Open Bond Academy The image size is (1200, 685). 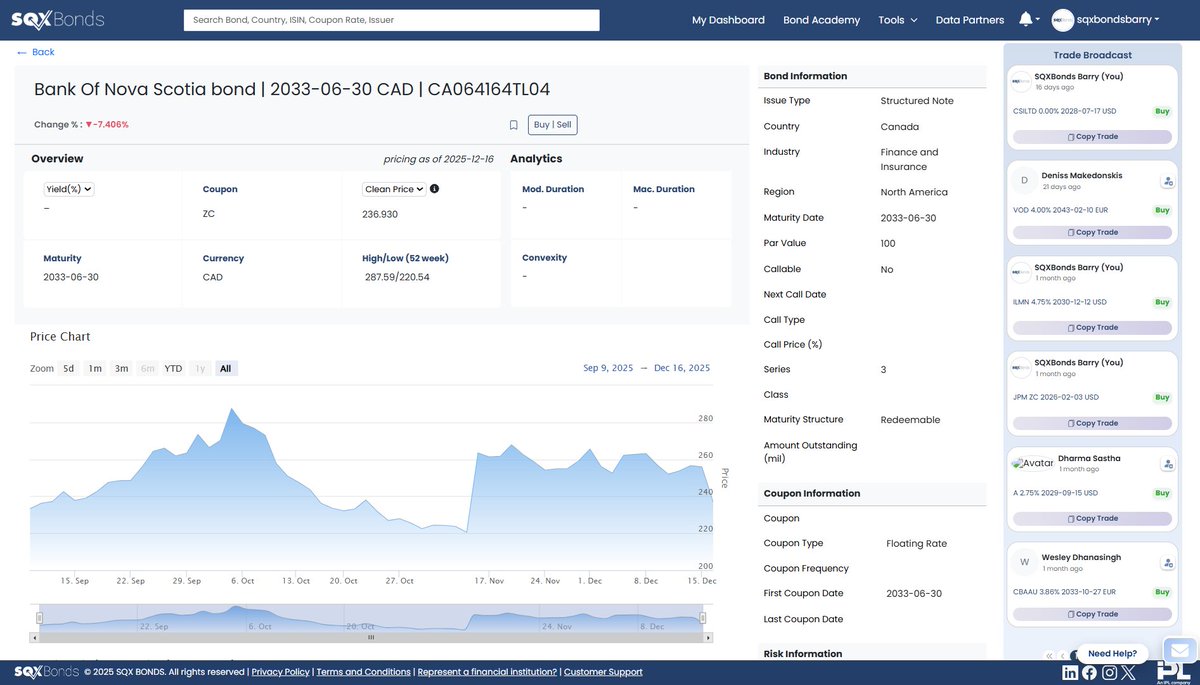pos(821,20)
